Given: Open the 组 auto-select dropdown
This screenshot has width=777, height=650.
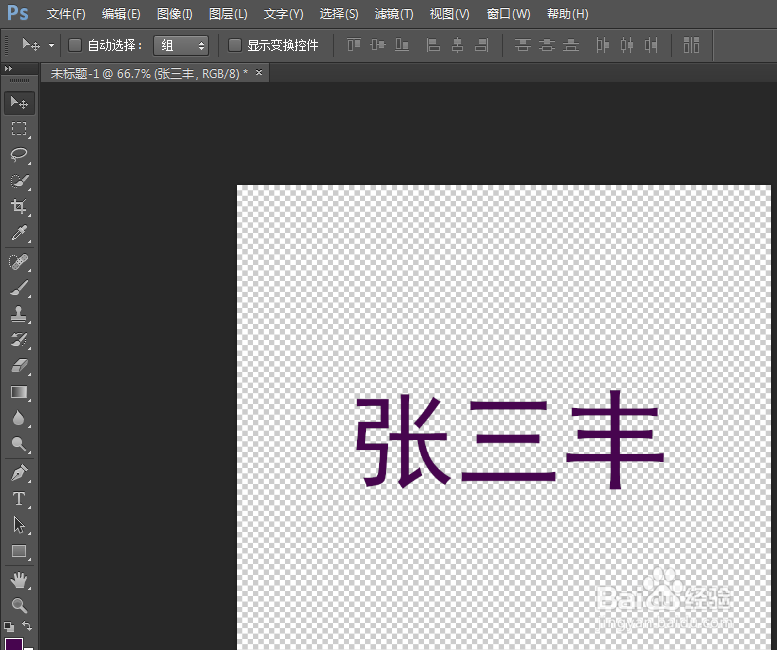Looking at the screenshot, I should (181, 46).
